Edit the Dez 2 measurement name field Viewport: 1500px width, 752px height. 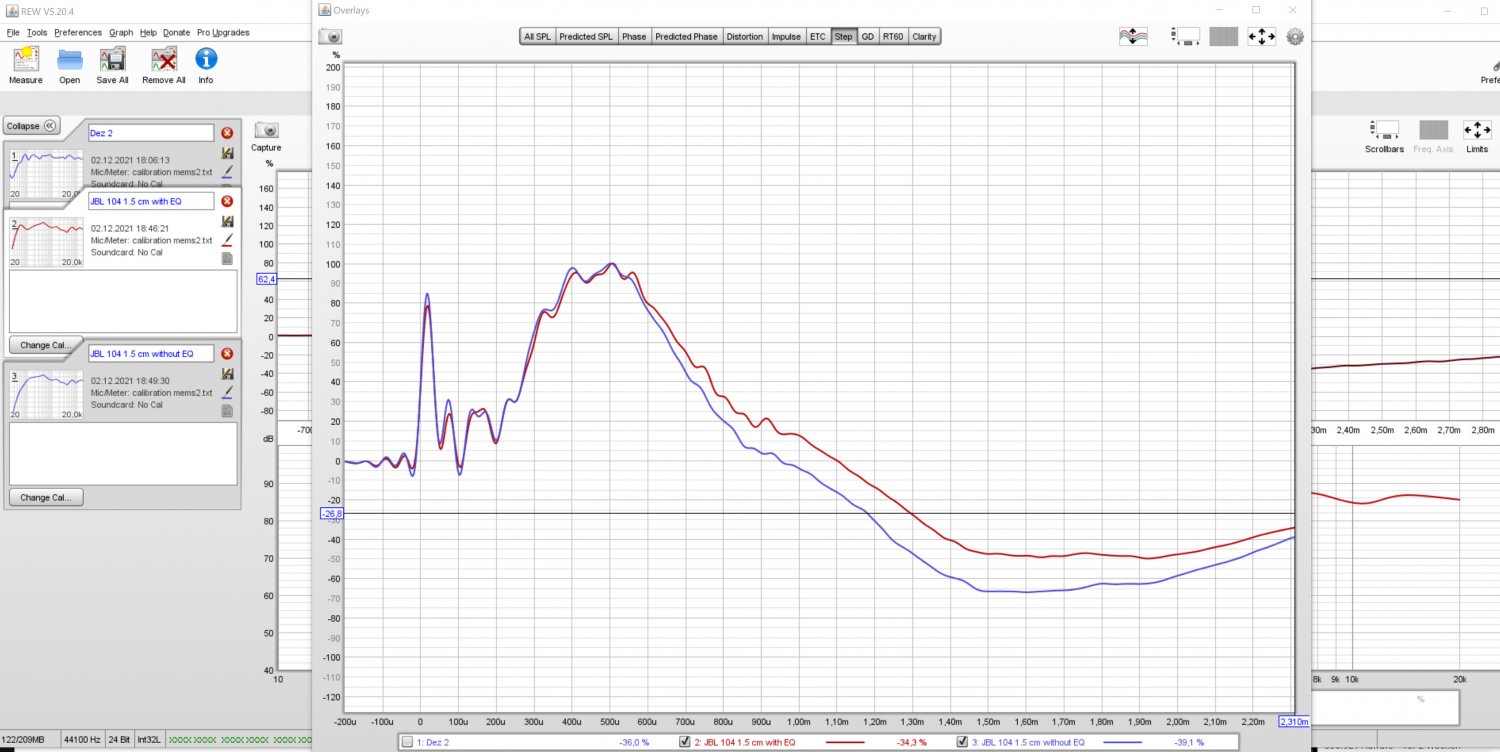151,133
